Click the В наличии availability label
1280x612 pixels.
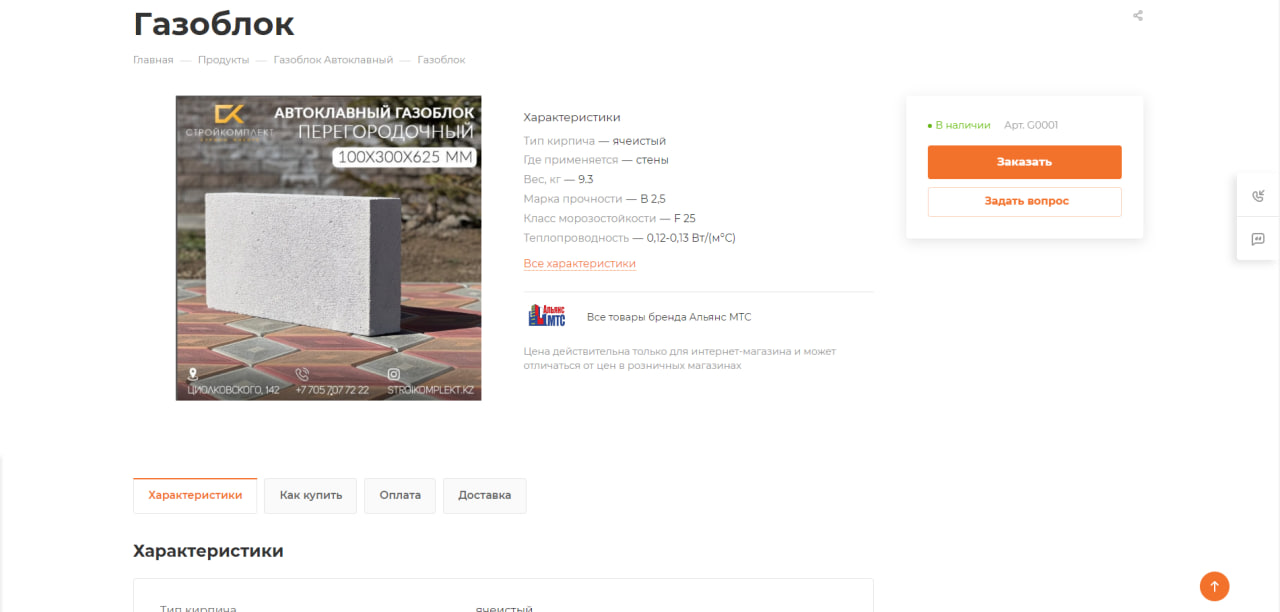(959, 125)
